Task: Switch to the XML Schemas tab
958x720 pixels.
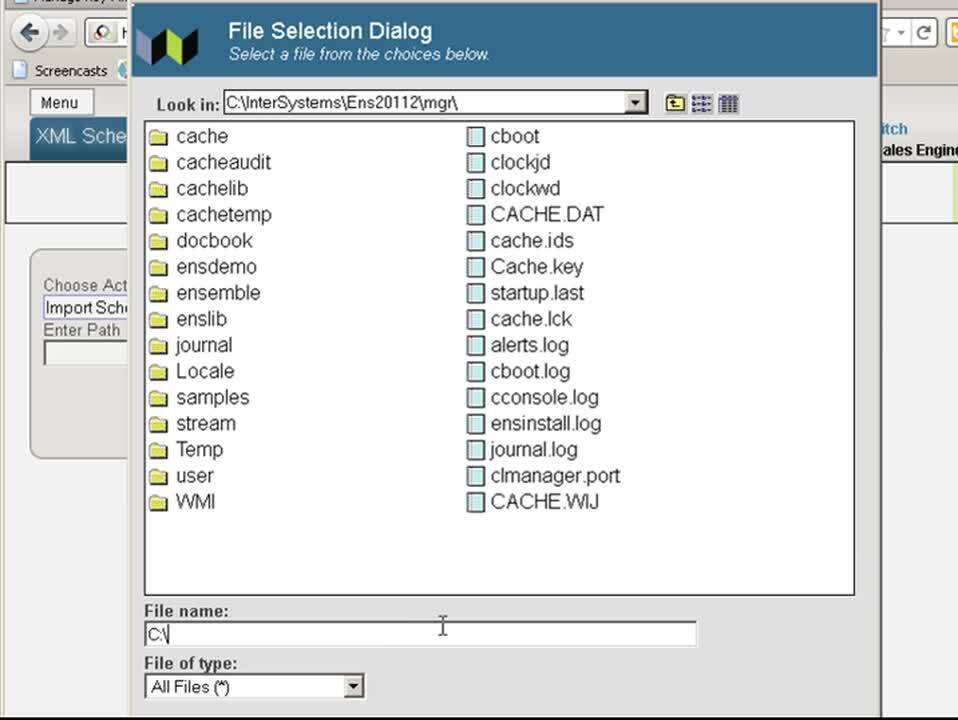Action: [80, 137]
